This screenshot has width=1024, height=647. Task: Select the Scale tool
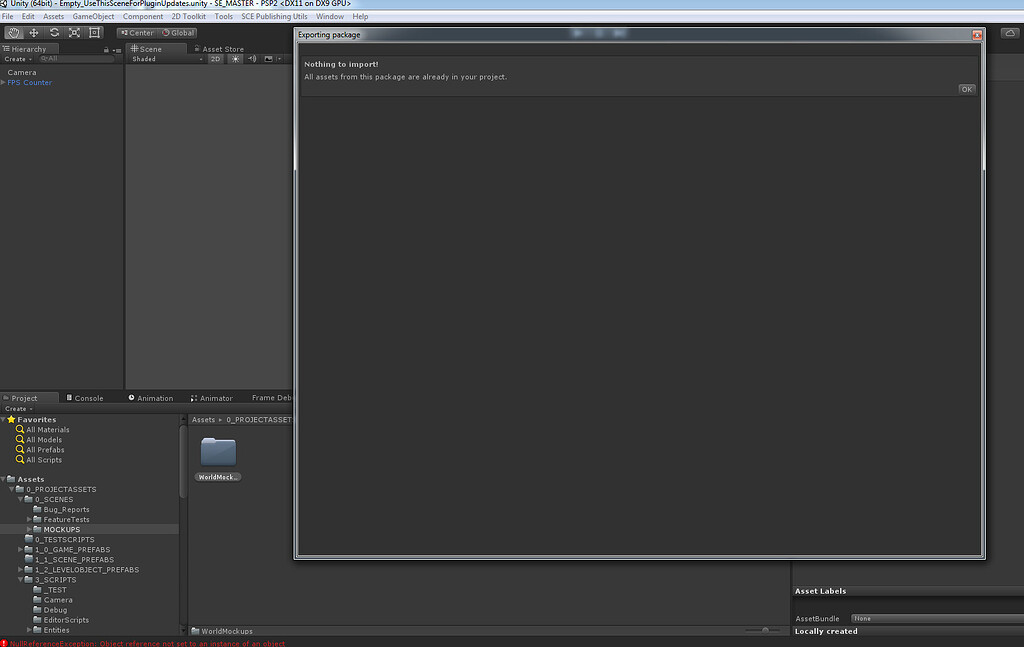pos(74,32)
